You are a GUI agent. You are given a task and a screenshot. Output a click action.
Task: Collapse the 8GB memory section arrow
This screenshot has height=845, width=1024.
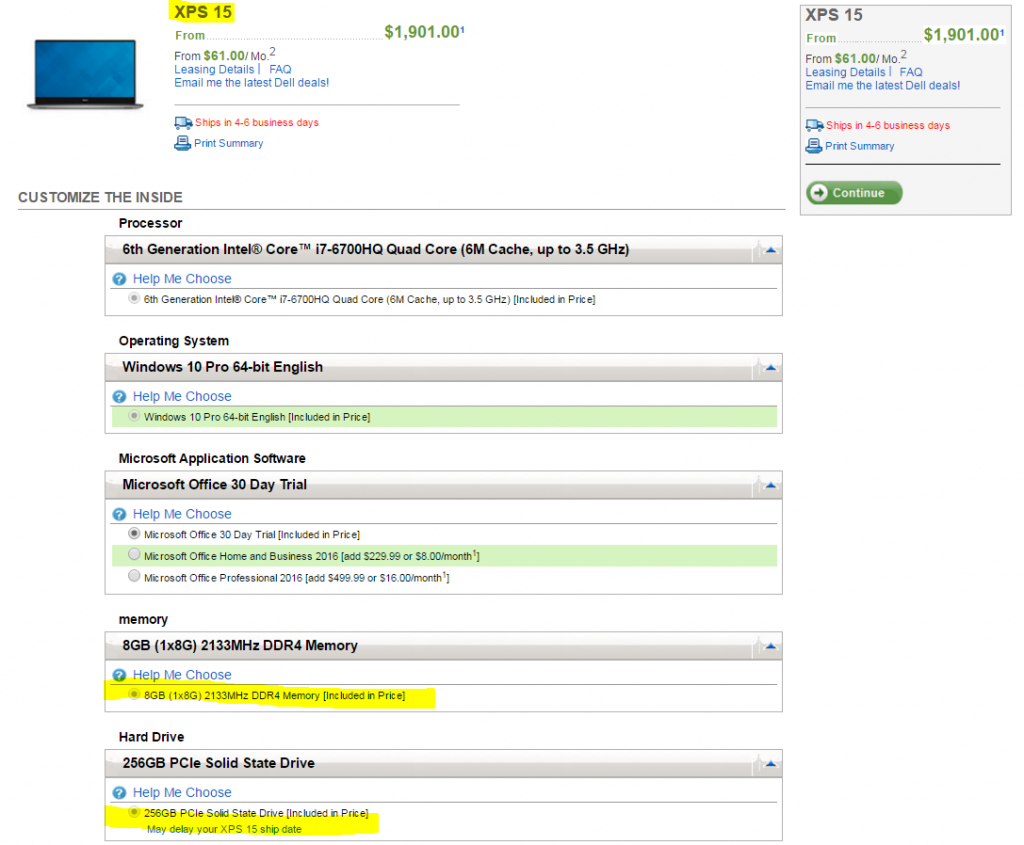coord(770,646)
